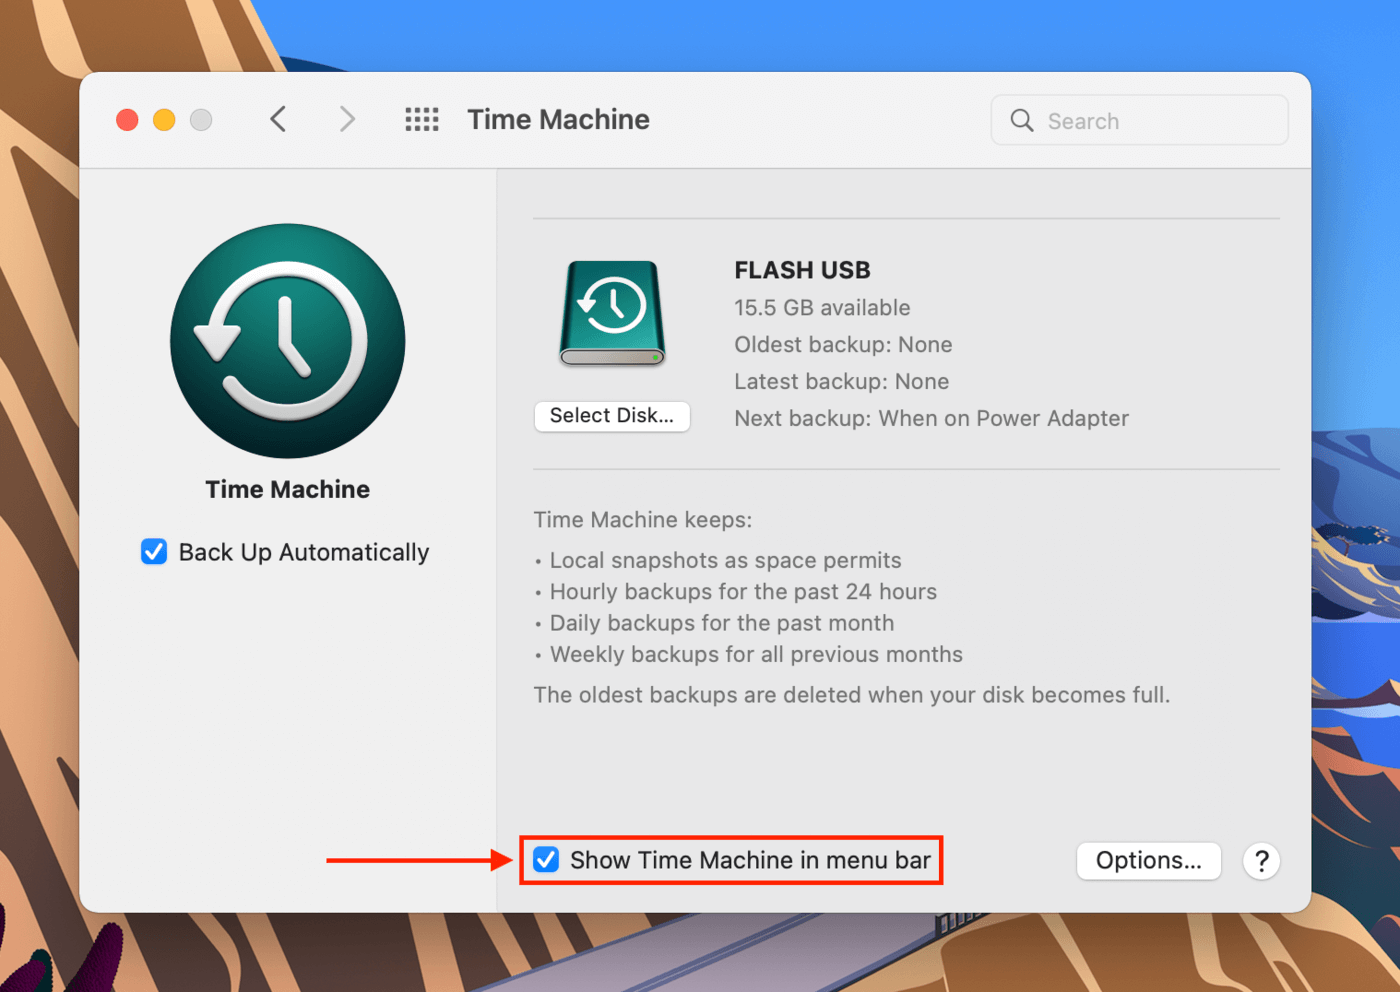Viewport: 1400px width, 992px height.
Task: Click the large Time Machine clock logo
Action: (x=288, y=341)
